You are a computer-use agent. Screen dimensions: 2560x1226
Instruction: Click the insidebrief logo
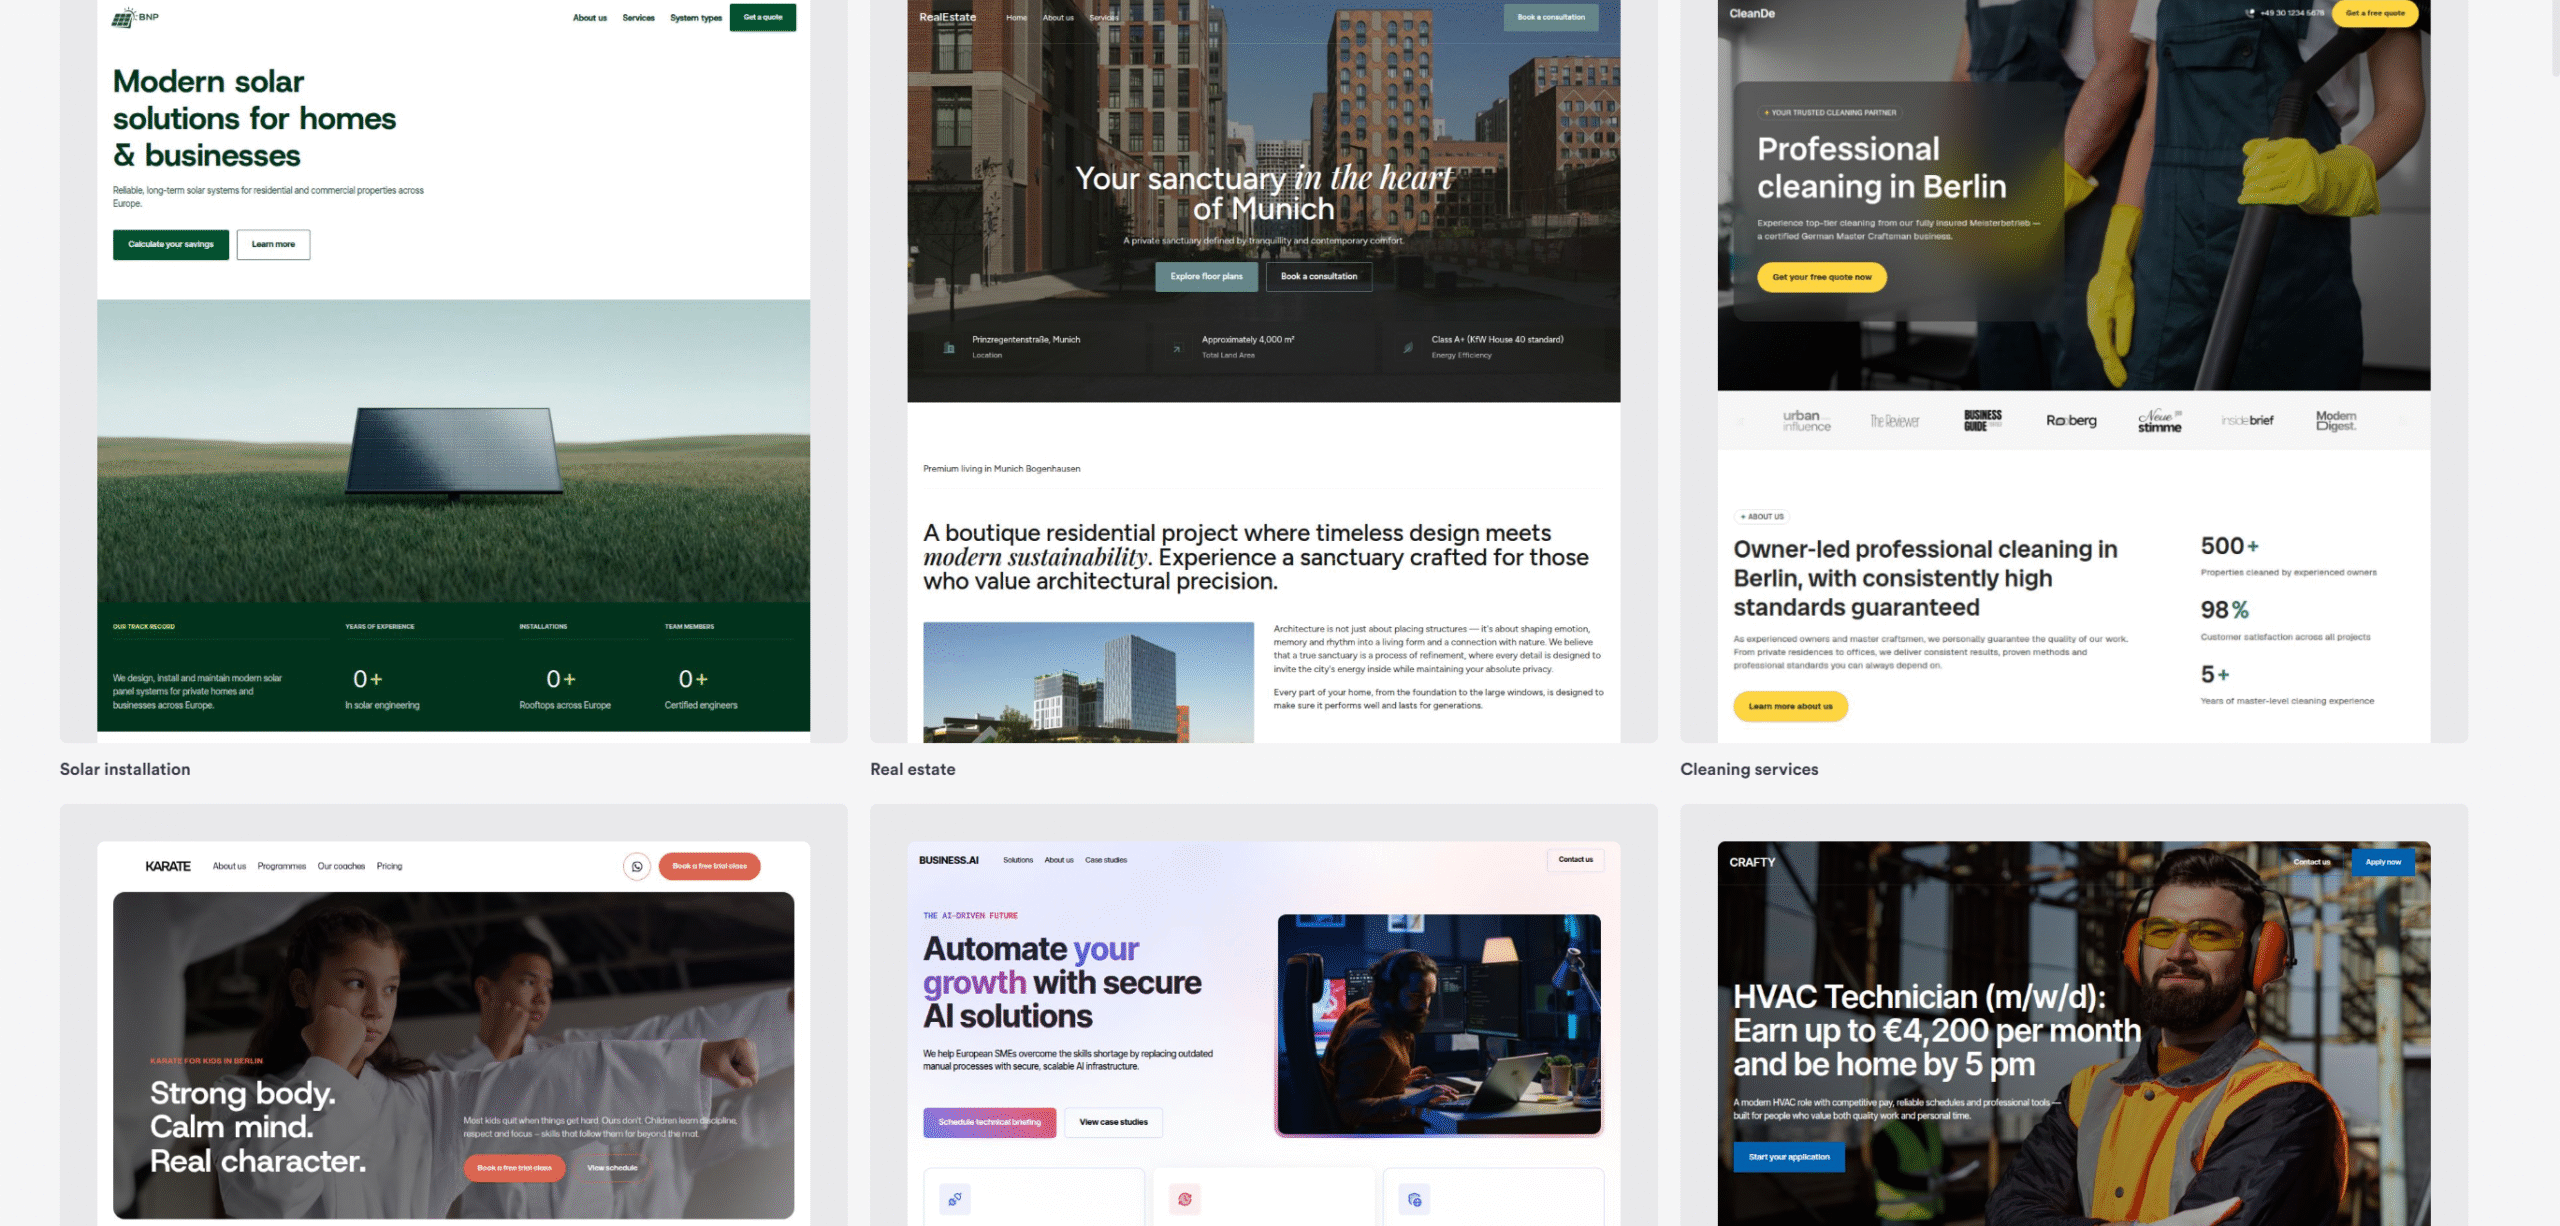pos(2247,421)
